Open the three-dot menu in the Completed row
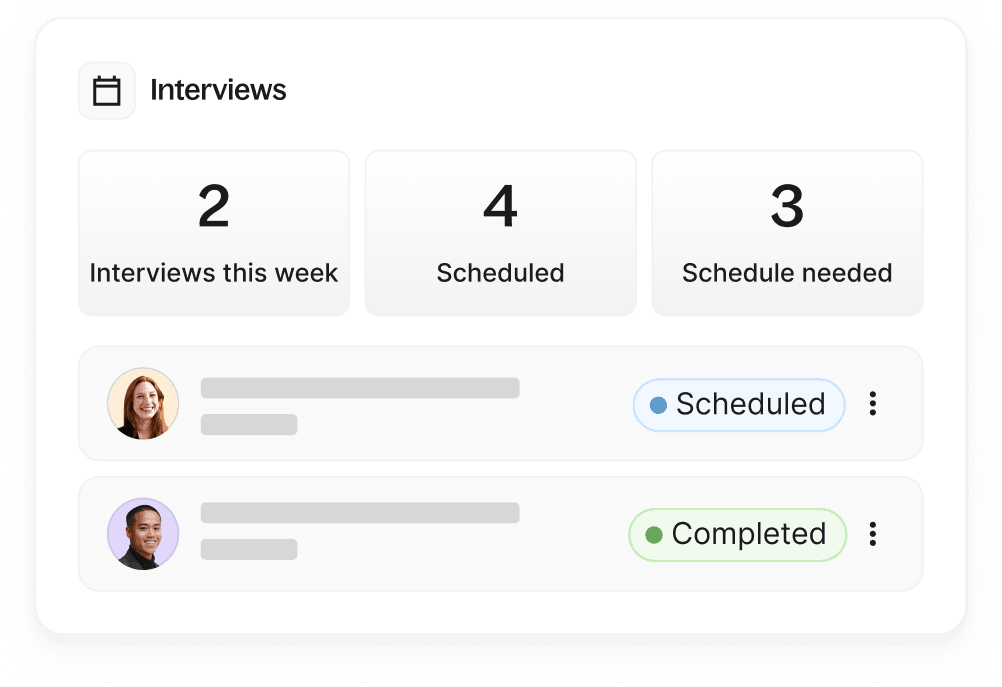This screenshot has width=1002, height=687. 873,534
